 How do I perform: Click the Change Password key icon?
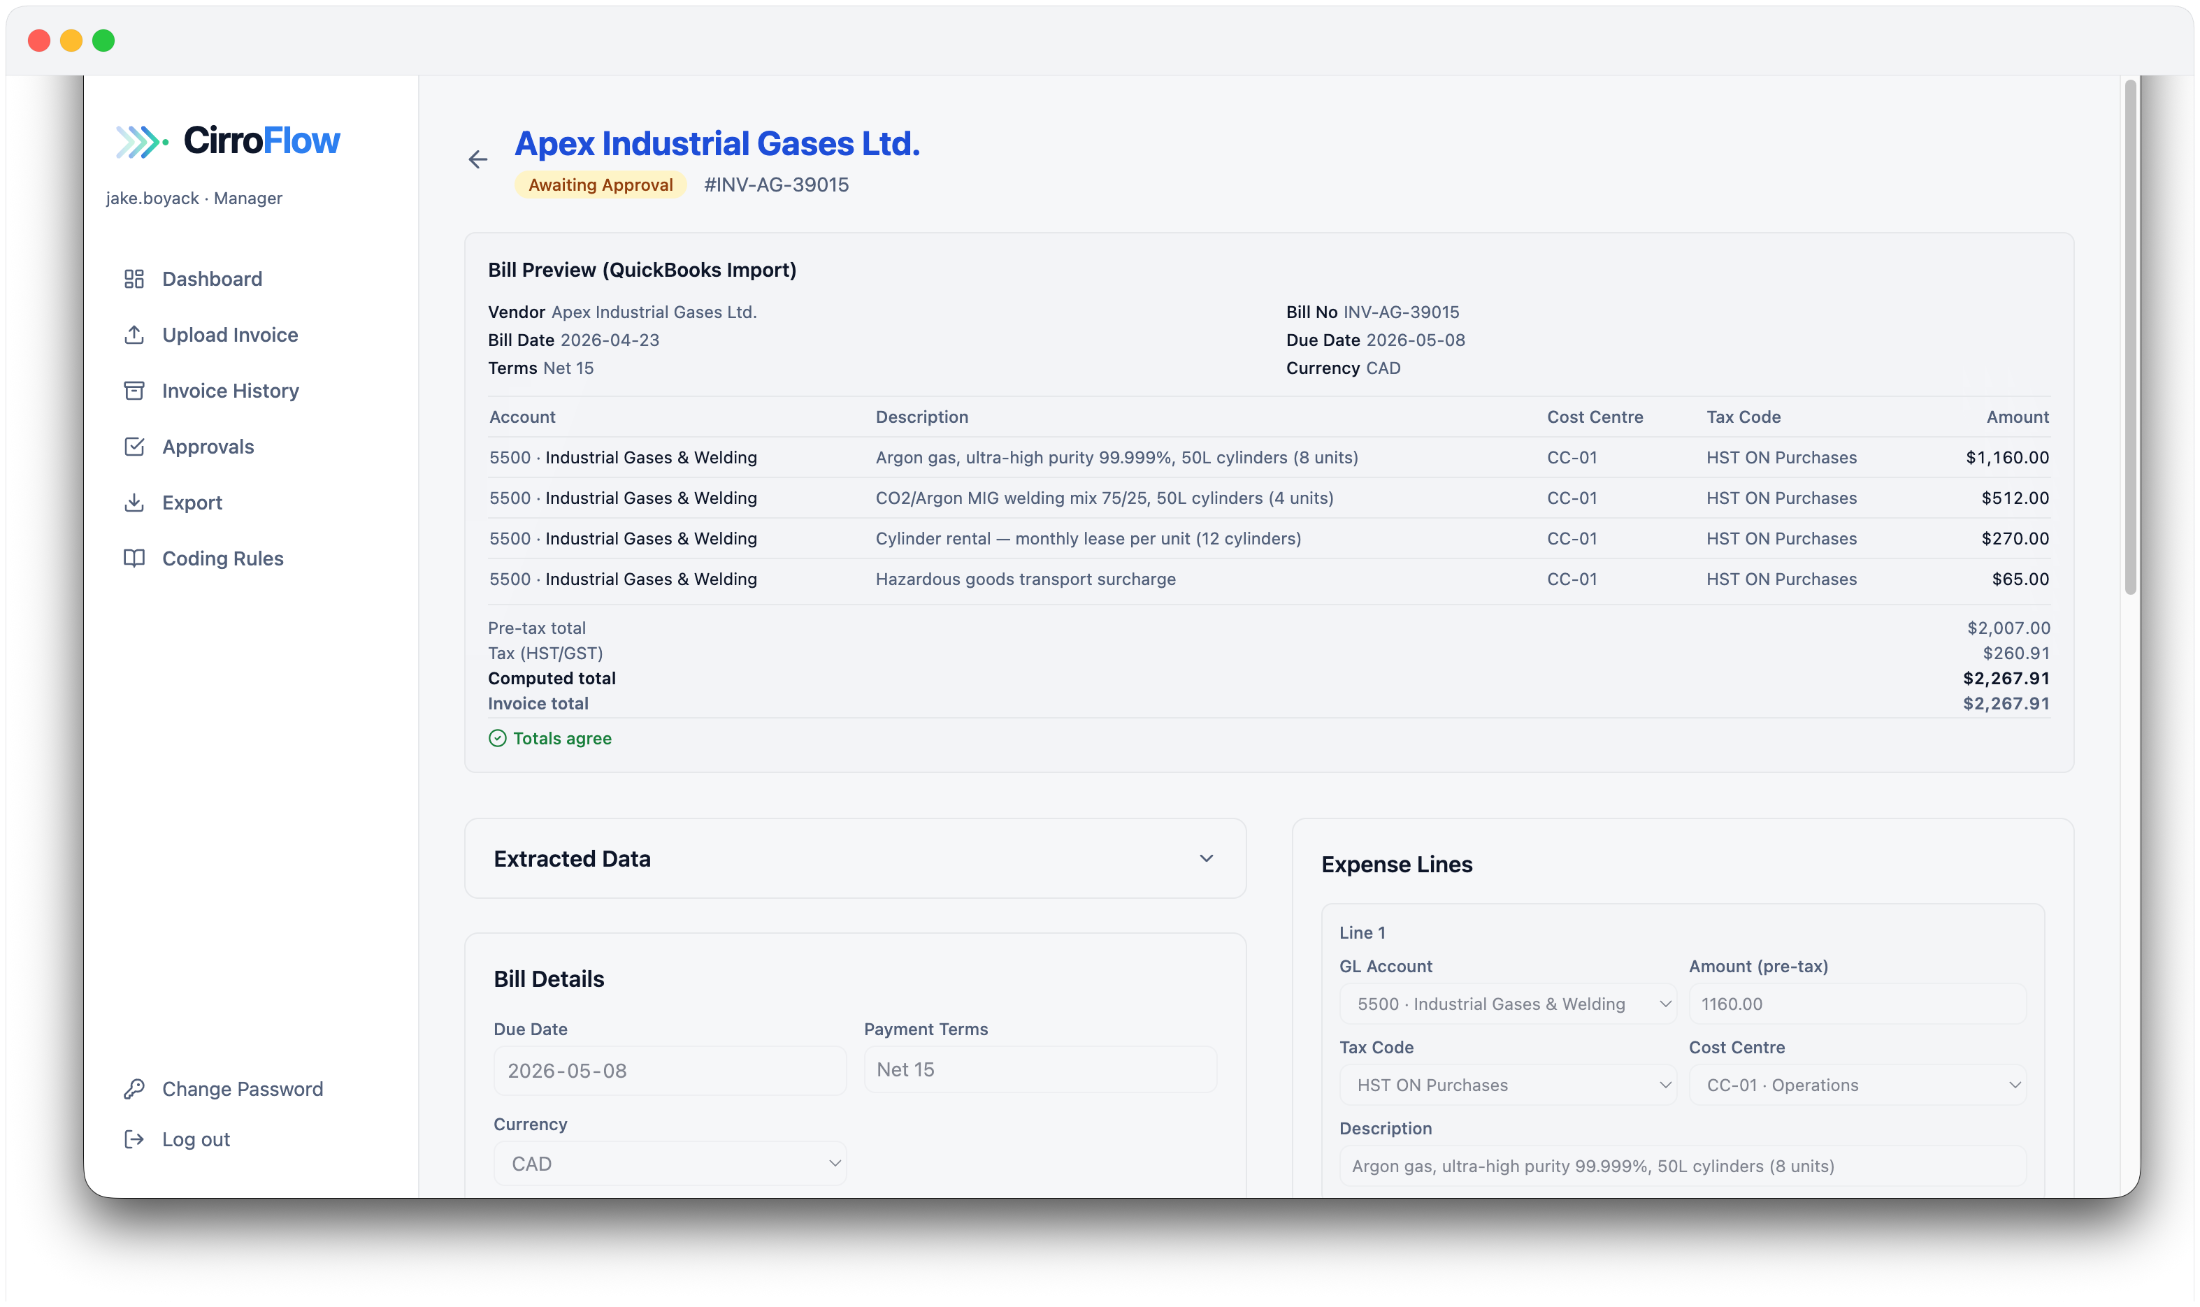134,1089
